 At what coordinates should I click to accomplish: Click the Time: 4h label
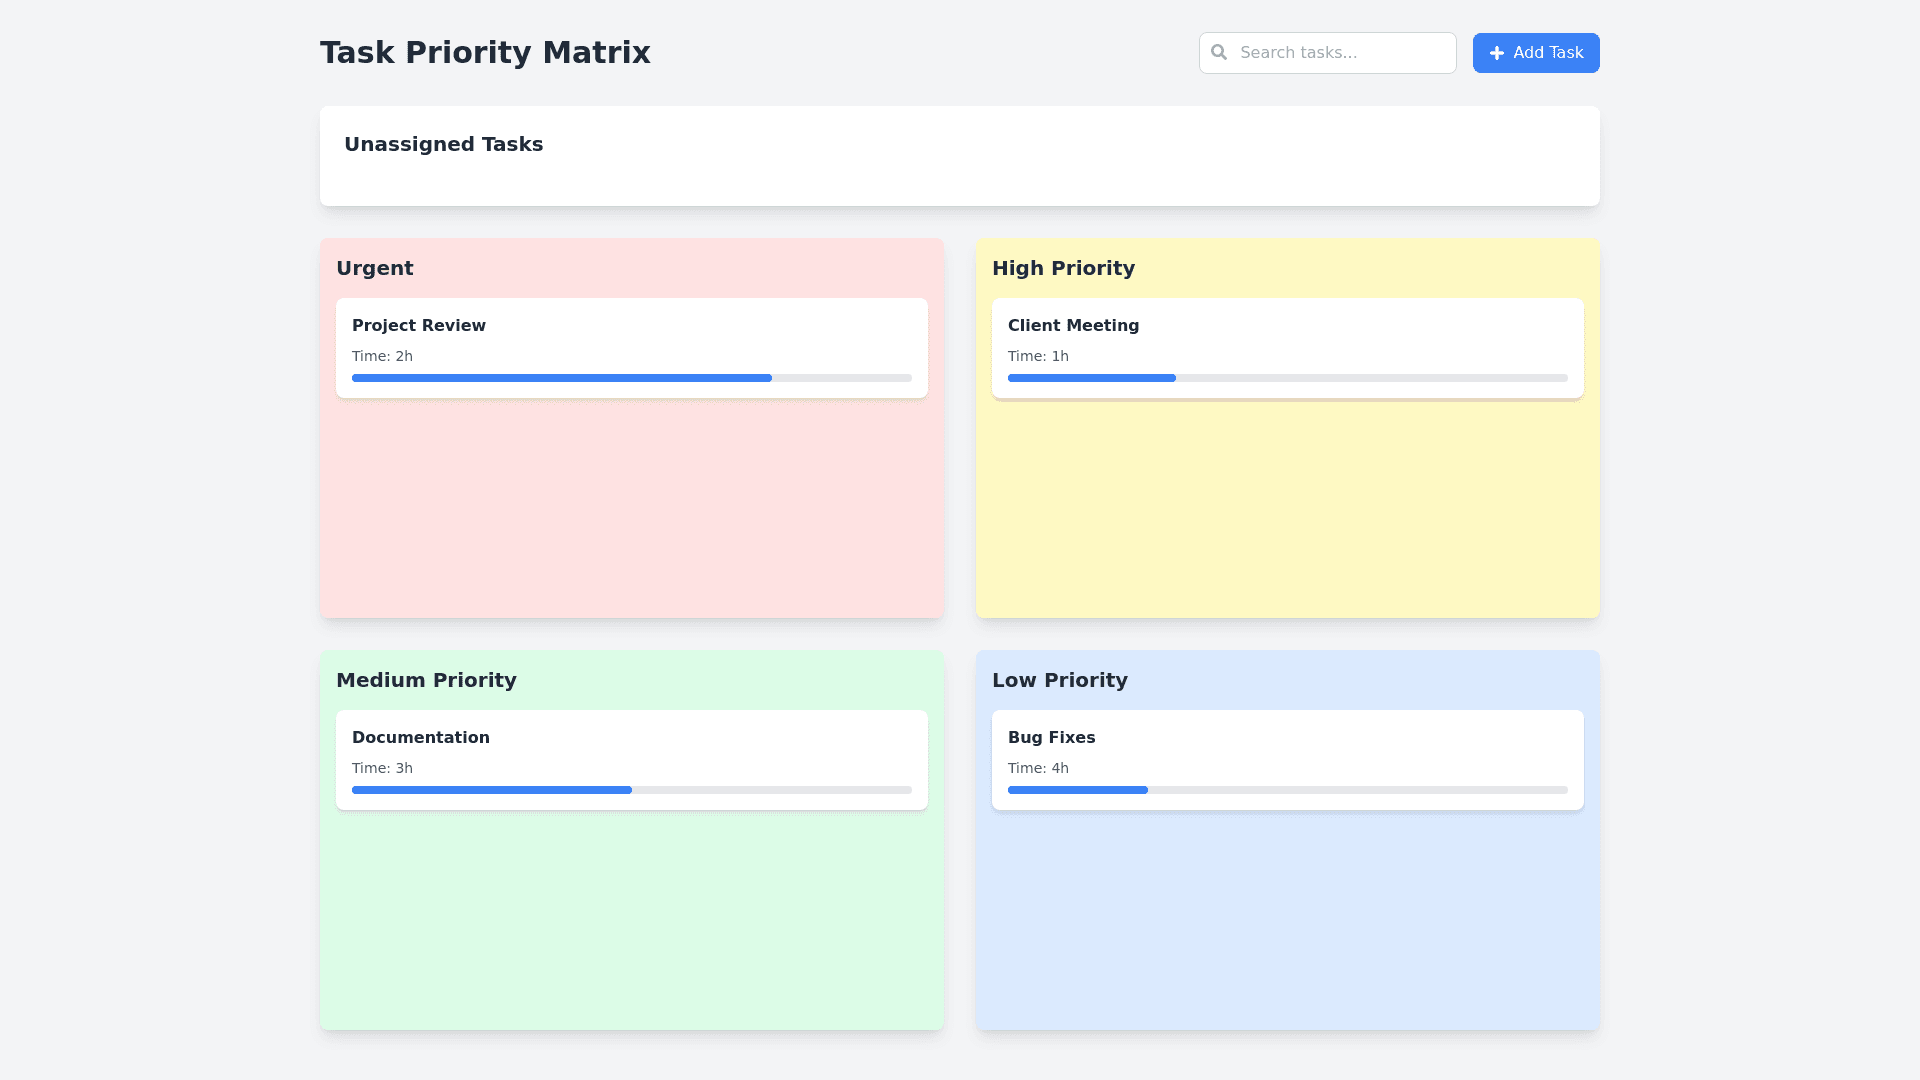point(1038,768)
